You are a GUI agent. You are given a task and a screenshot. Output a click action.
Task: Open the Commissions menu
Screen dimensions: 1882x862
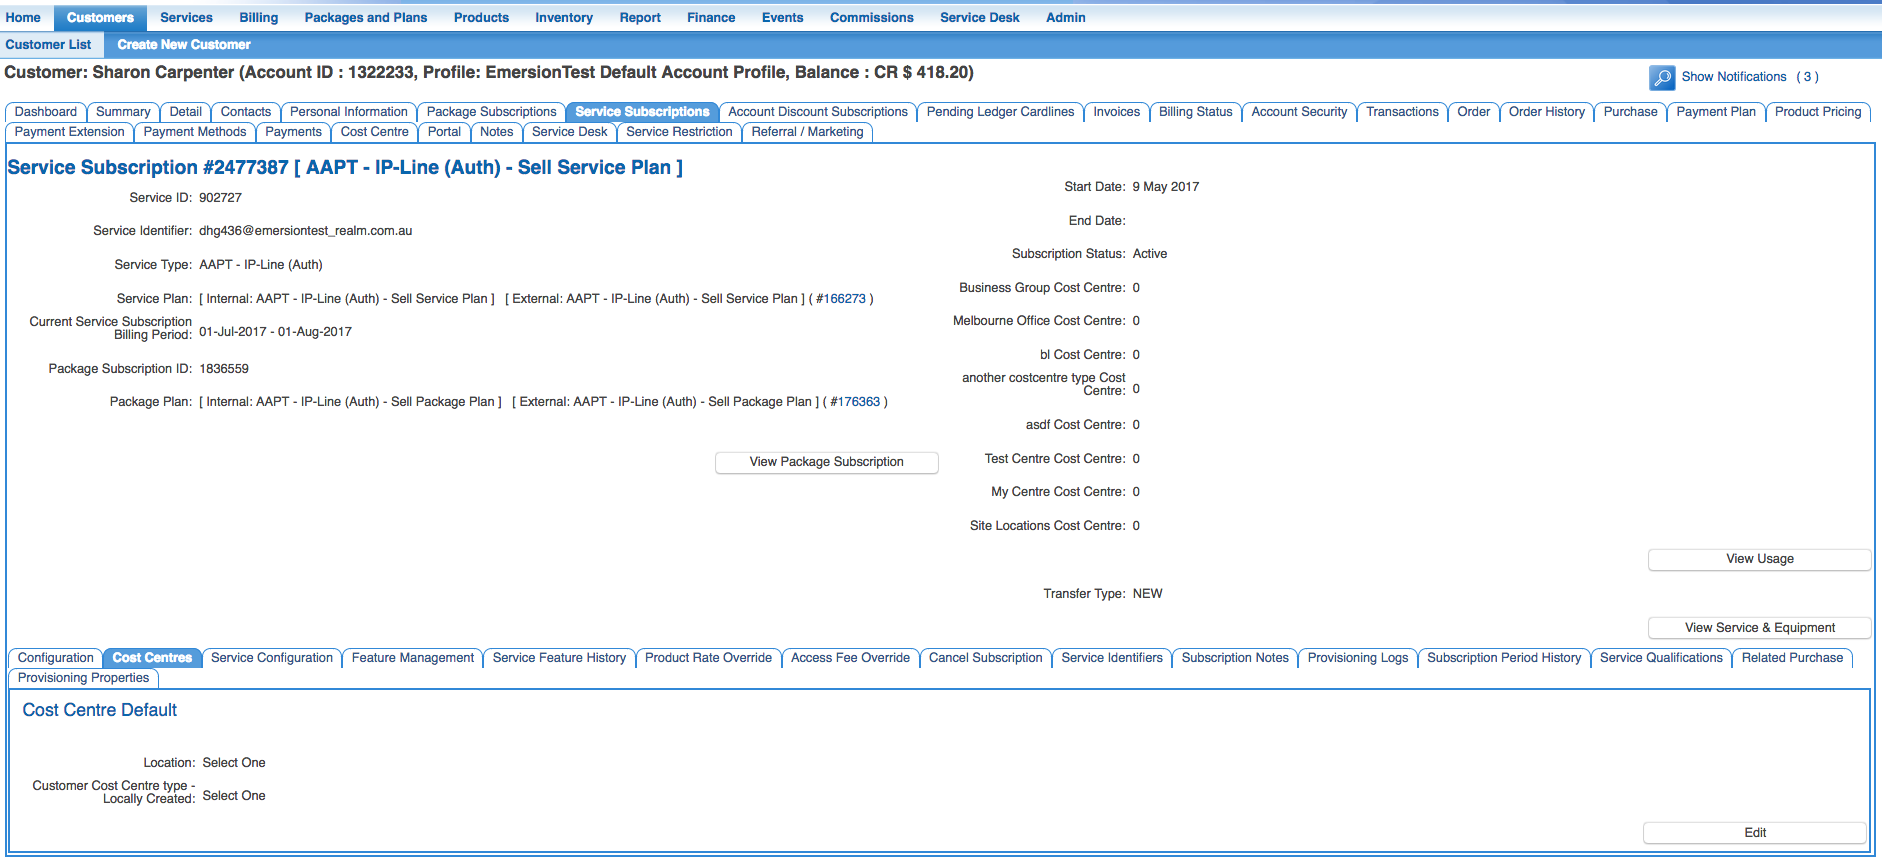tap(872, 17)
